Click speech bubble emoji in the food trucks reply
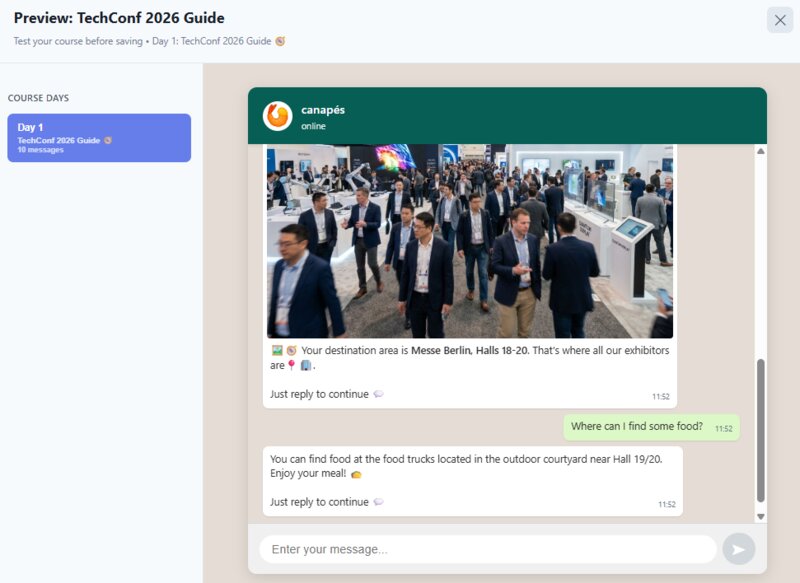800x583 pixels. 378,502
